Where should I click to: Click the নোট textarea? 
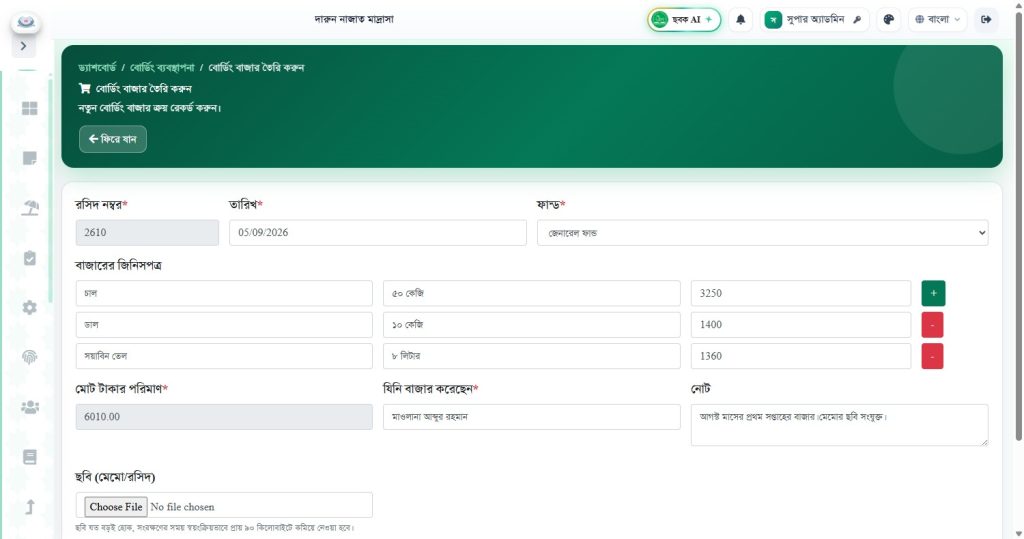point(839,425)
